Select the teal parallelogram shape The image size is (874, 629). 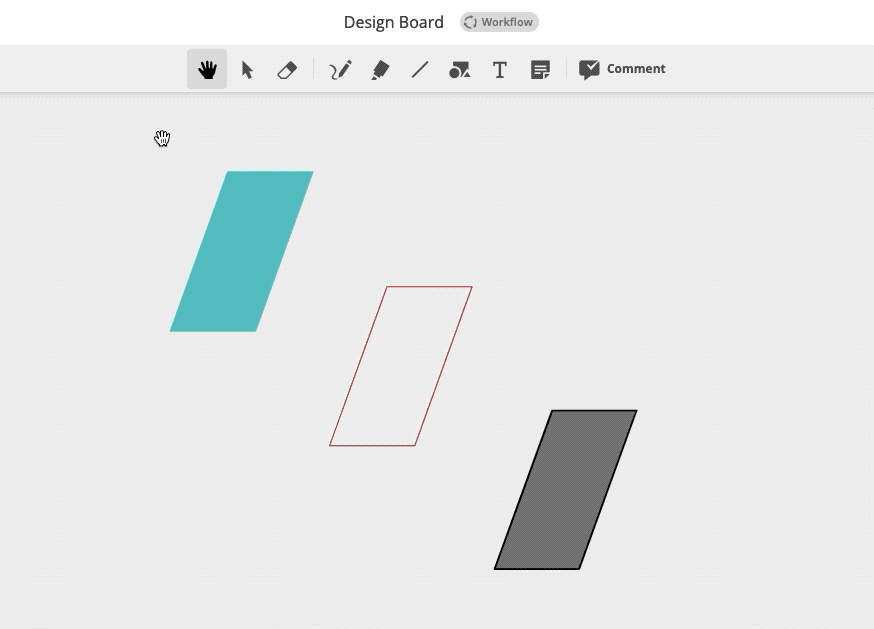tap(242, 250)
